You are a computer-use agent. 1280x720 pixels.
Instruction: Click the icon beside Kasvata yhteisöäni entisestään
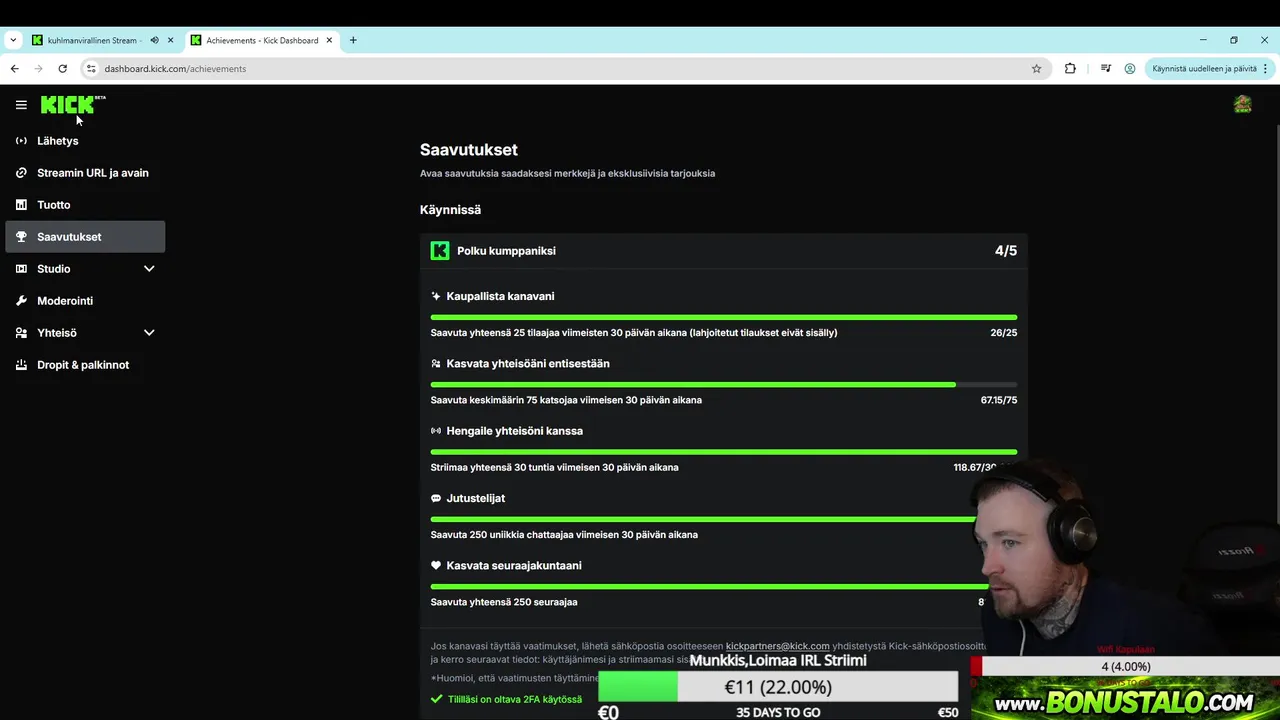click(436, 364)
